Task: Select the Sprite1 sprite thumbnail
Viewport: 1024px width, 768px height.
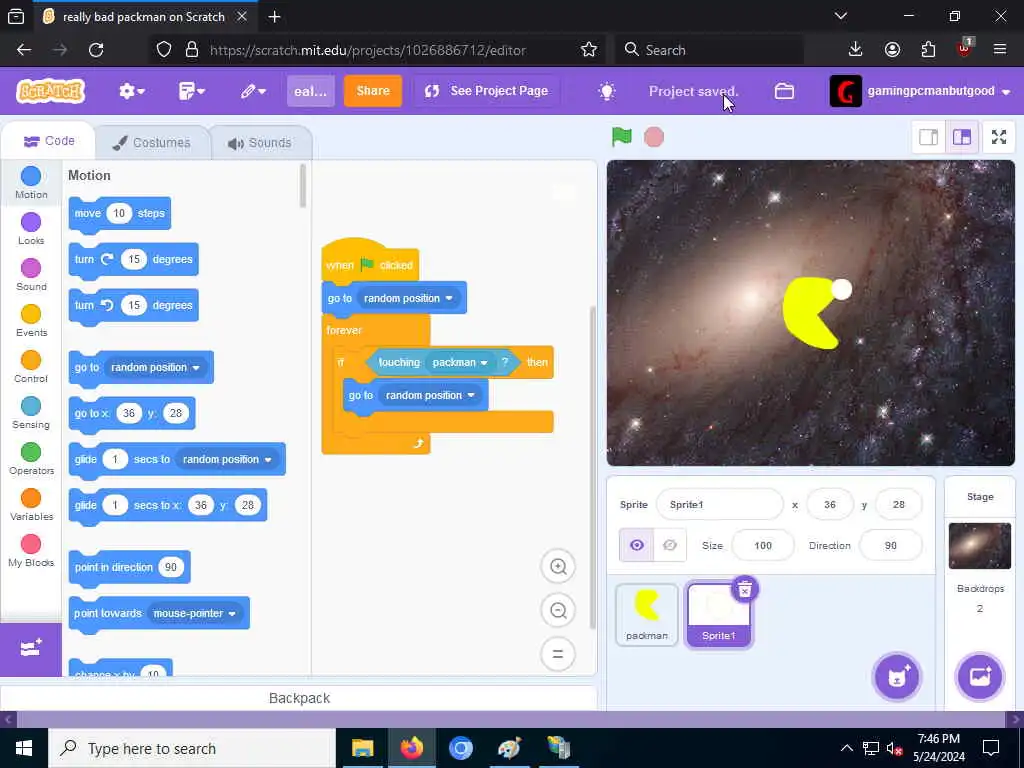Action: pyautogui.click(x=718, y=615)
